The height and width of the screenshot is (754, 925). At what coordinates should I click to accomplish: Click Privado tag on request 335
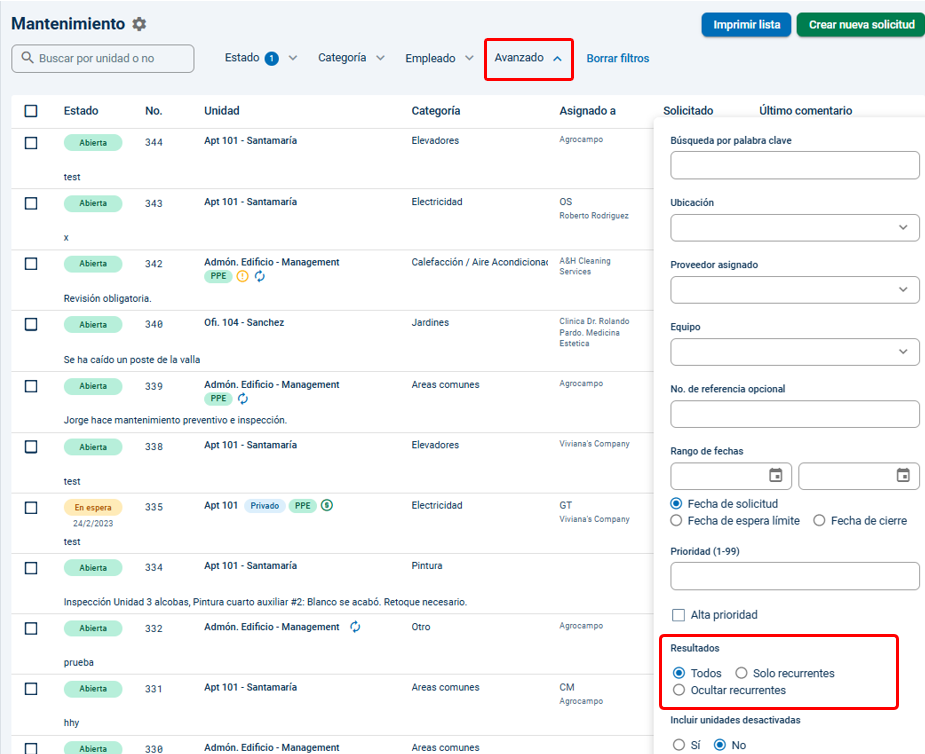click(264, 506)
